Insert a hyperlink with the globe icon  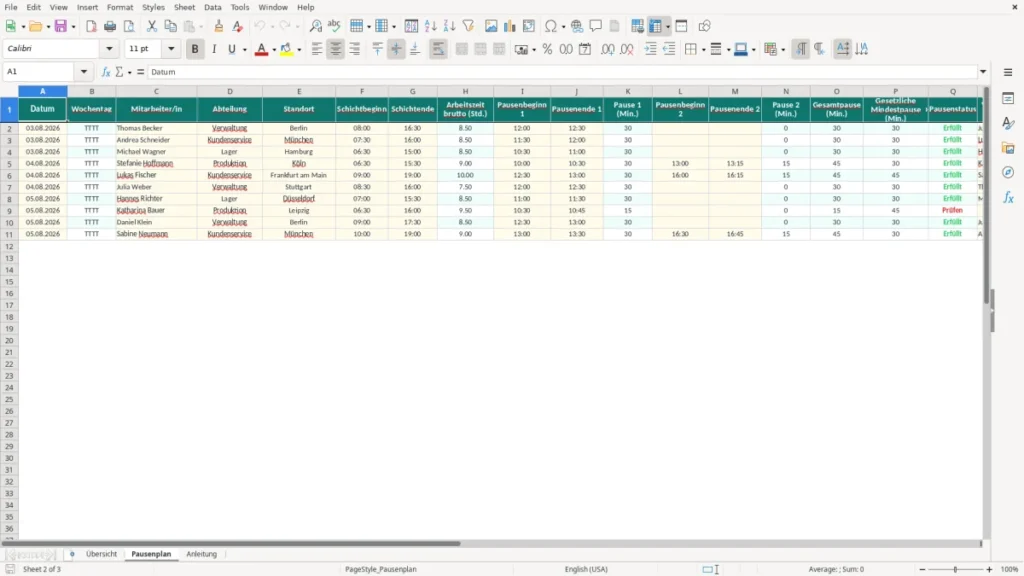pos(577,26)
